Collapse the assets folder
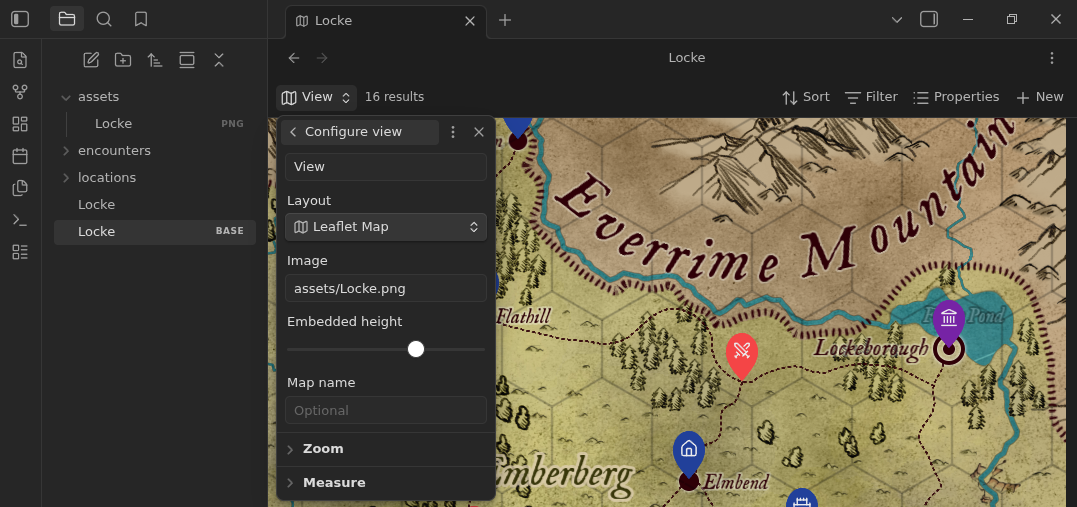 [155, 97]
